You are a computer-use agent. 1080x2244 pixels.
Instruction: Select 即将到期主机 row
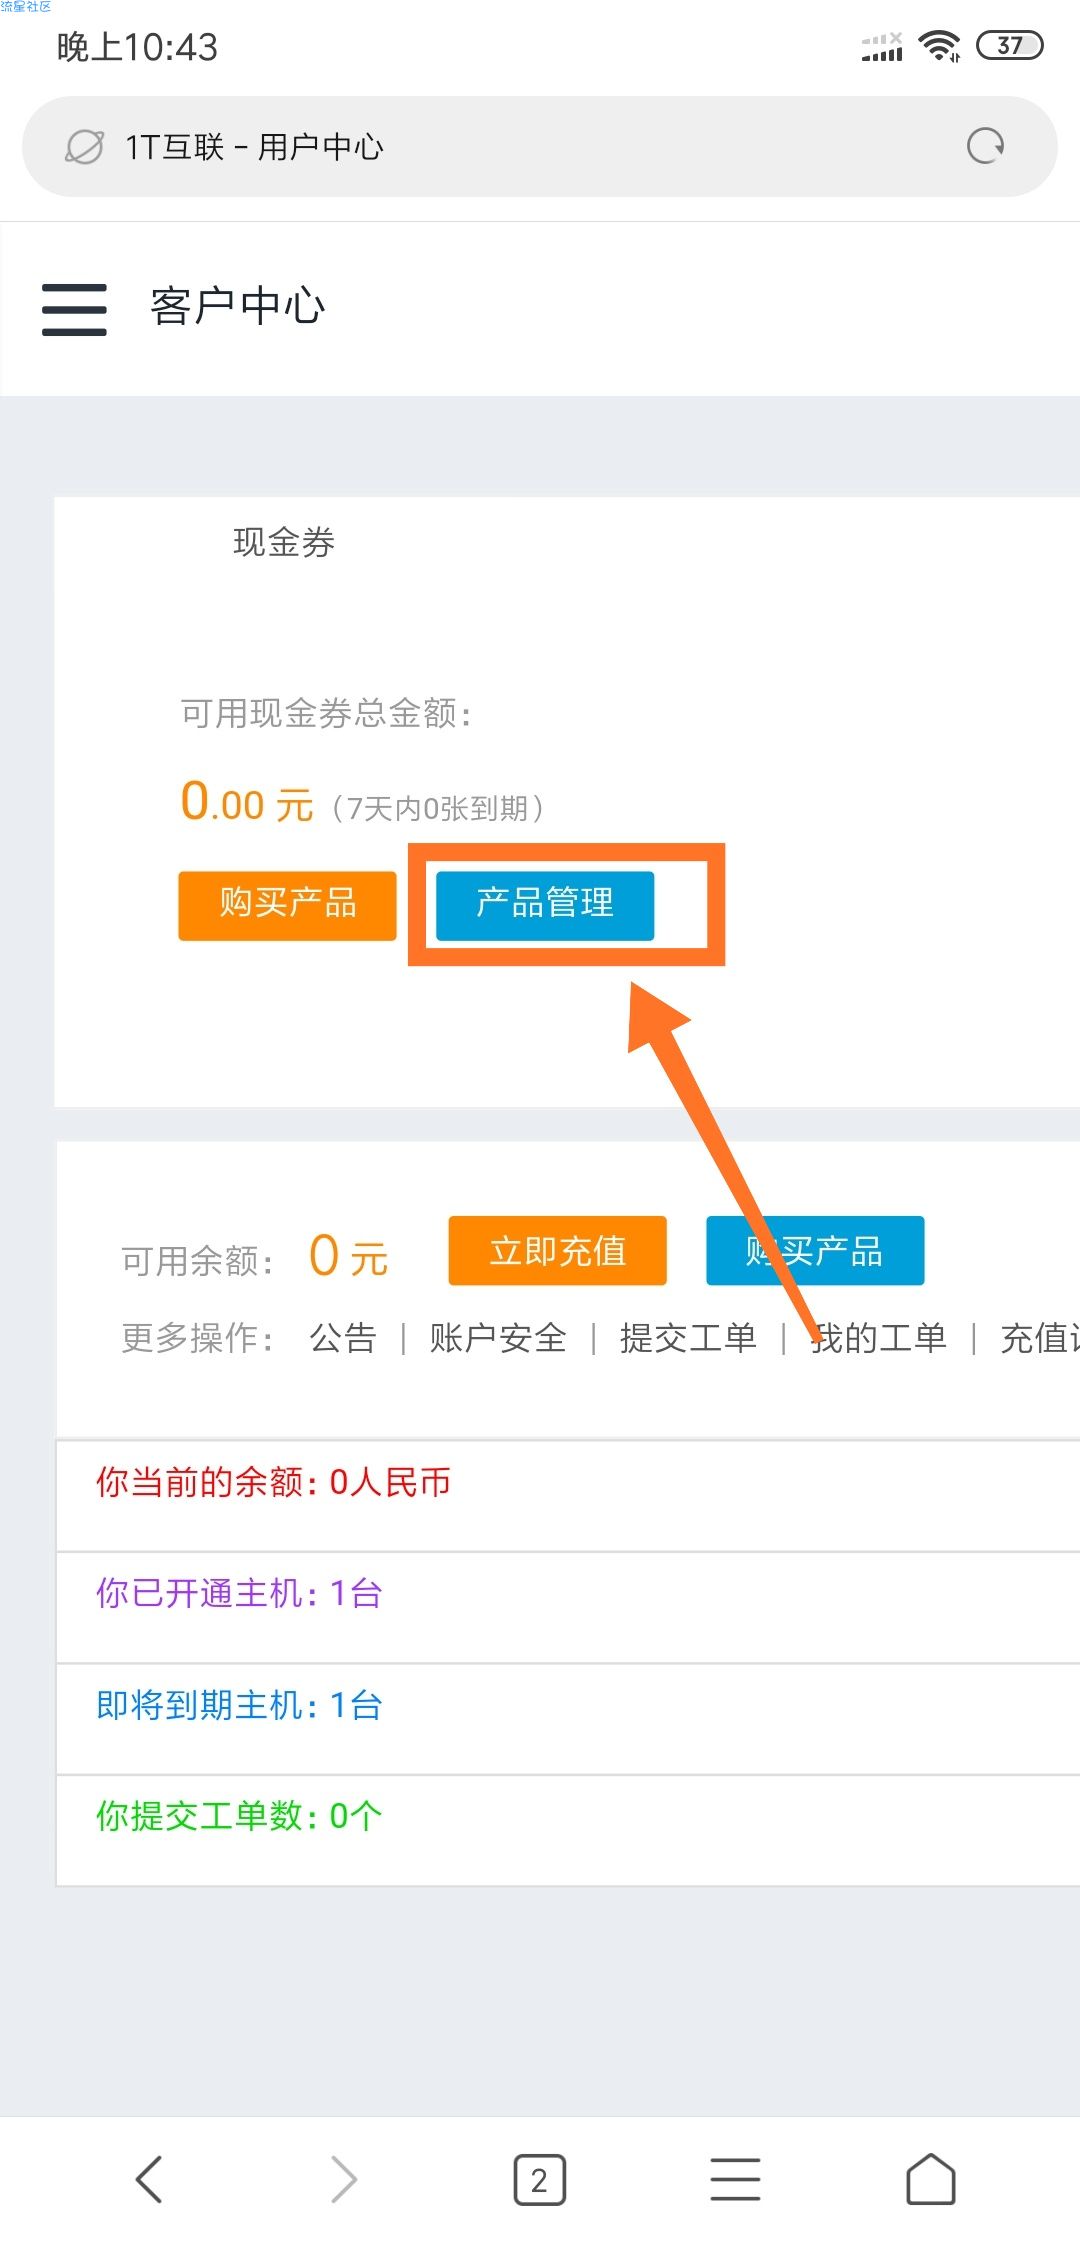click(x=568, y=1720)
